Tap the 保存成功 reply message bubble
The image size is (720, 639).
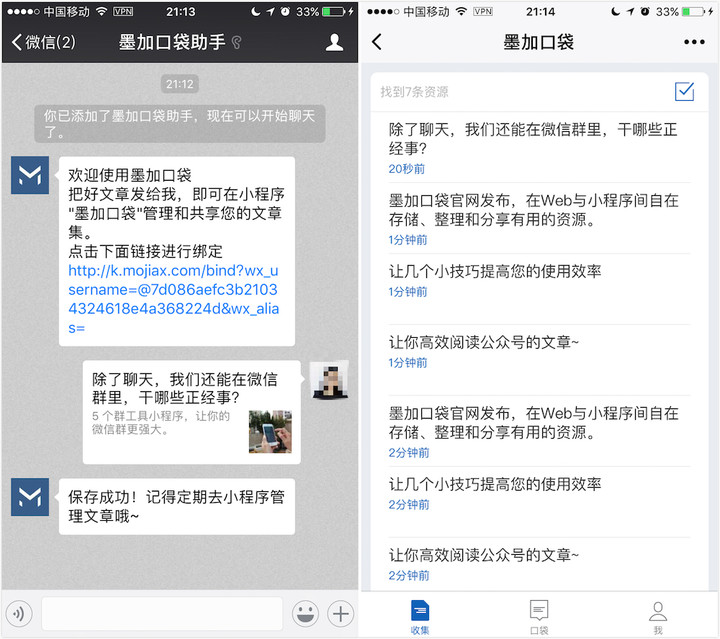pos(177,506)
